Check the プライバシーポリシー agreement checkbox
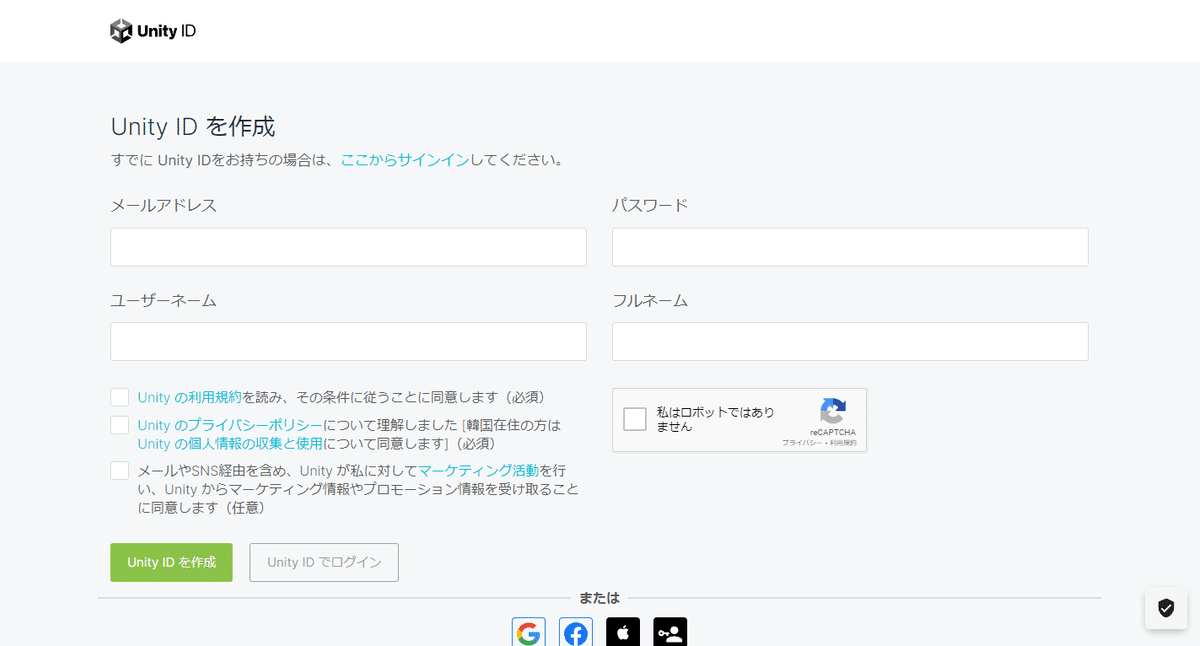The image size is (1200, 646). pos(120,425)
